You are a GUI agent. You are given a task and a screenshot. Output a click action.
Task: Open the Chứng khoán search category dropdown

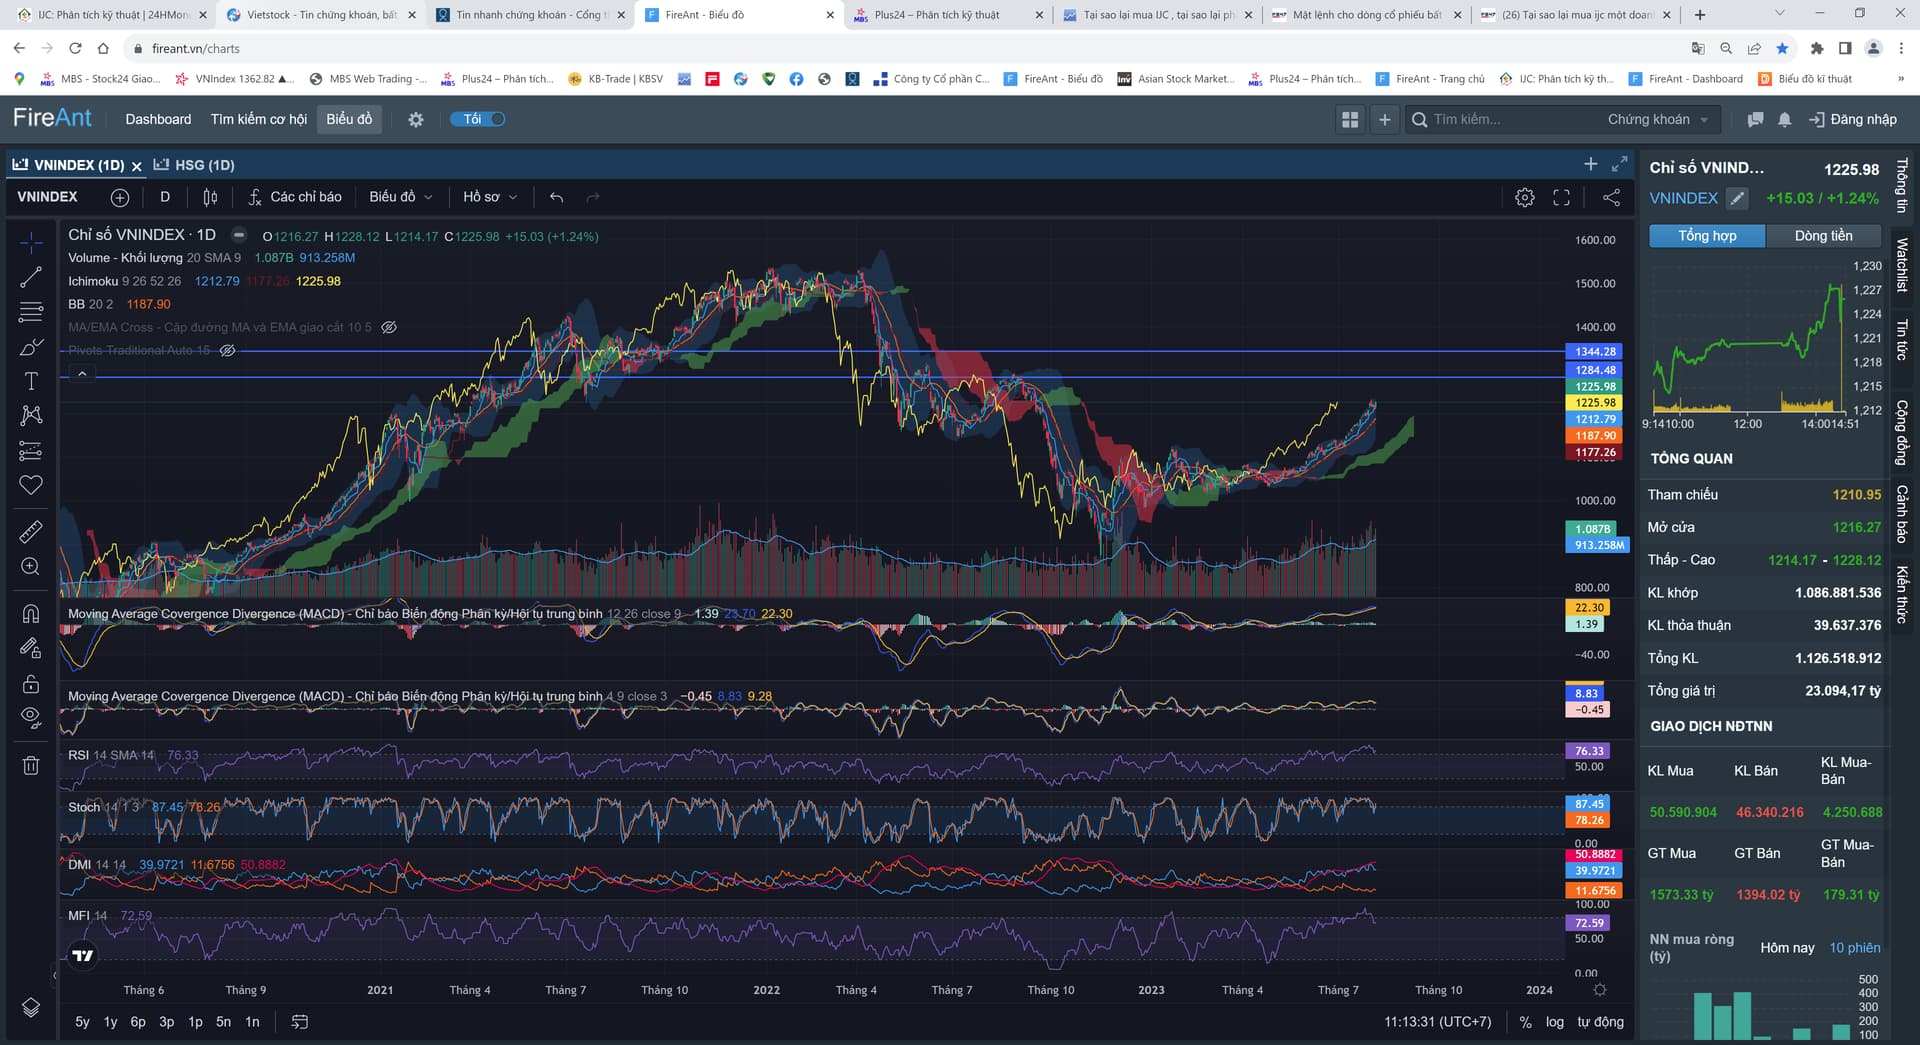pyautogui.click(x=1657, y=119)
